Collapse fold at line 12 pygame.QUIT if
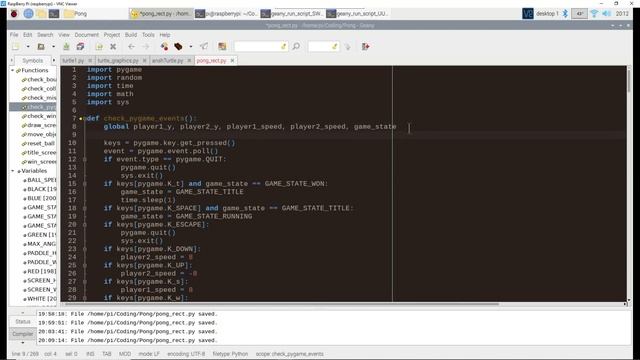The image size is (640, 360). point(84,159)
